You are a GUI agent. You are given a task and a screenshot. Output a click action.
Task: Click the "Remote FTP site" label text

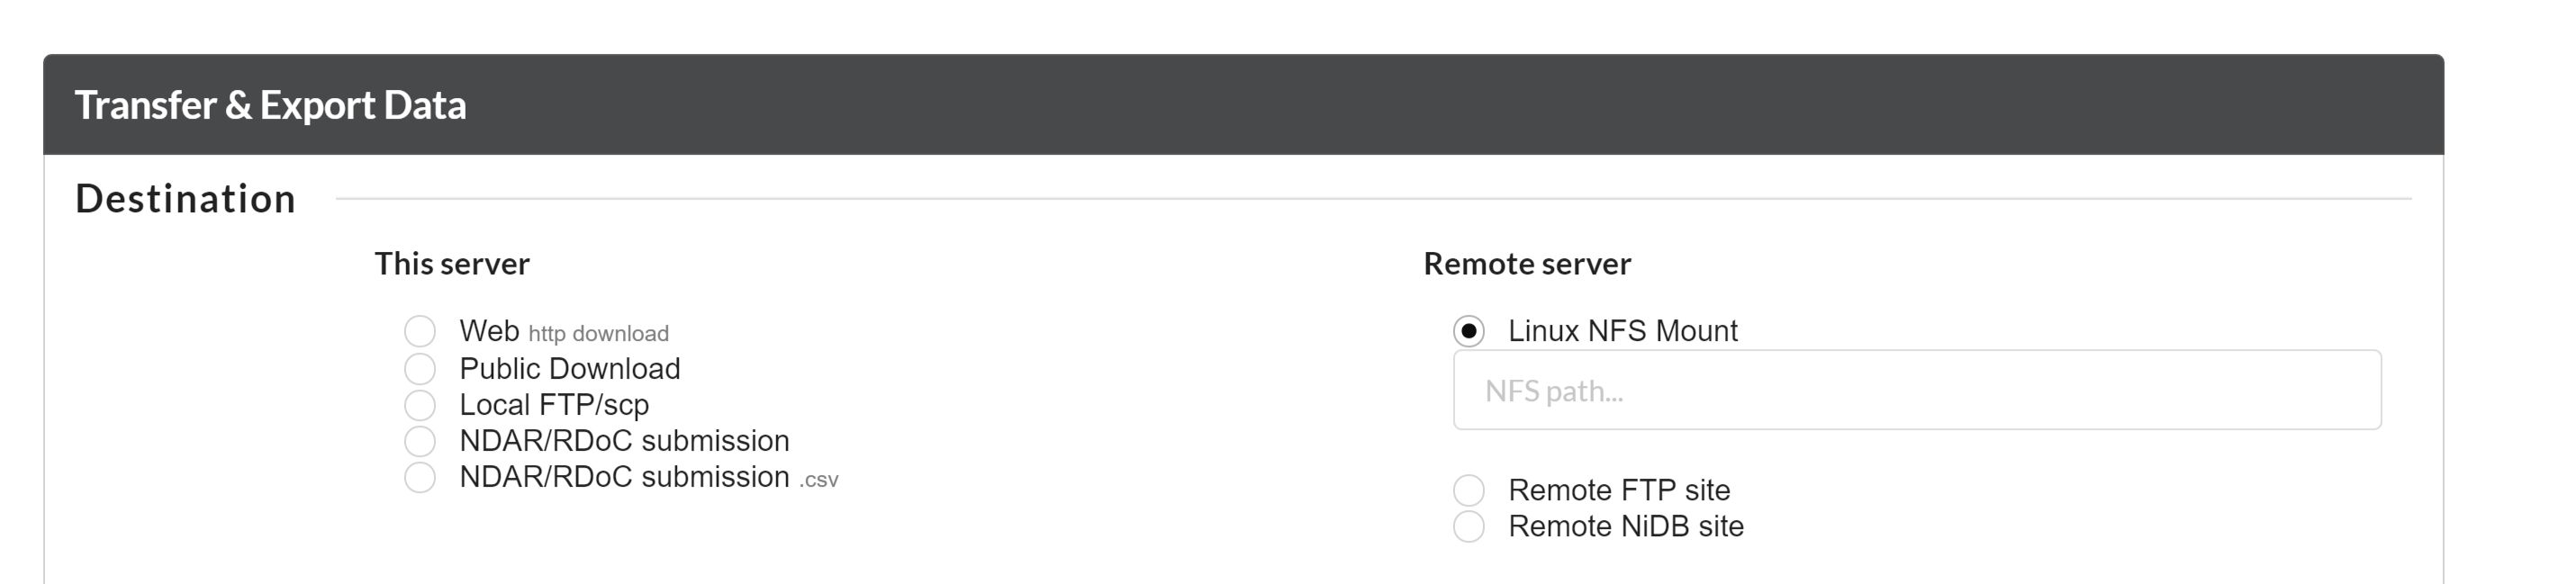[1618, 490]
